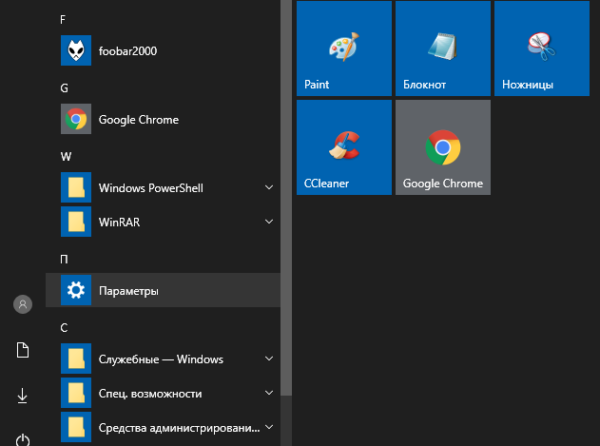
Task: Launch the Блокнот tile
Action: (x=443, y=48)
